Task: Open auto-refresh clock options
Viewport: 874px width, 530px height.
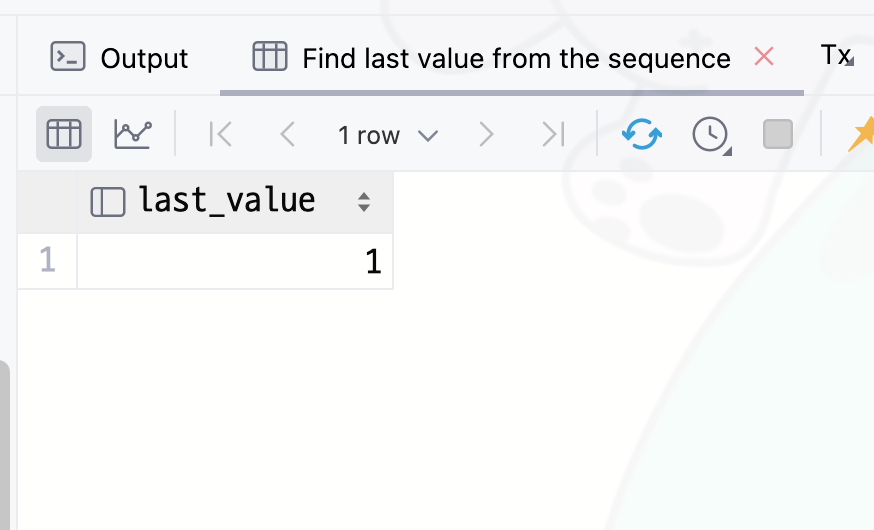Action: click(711, 135)
